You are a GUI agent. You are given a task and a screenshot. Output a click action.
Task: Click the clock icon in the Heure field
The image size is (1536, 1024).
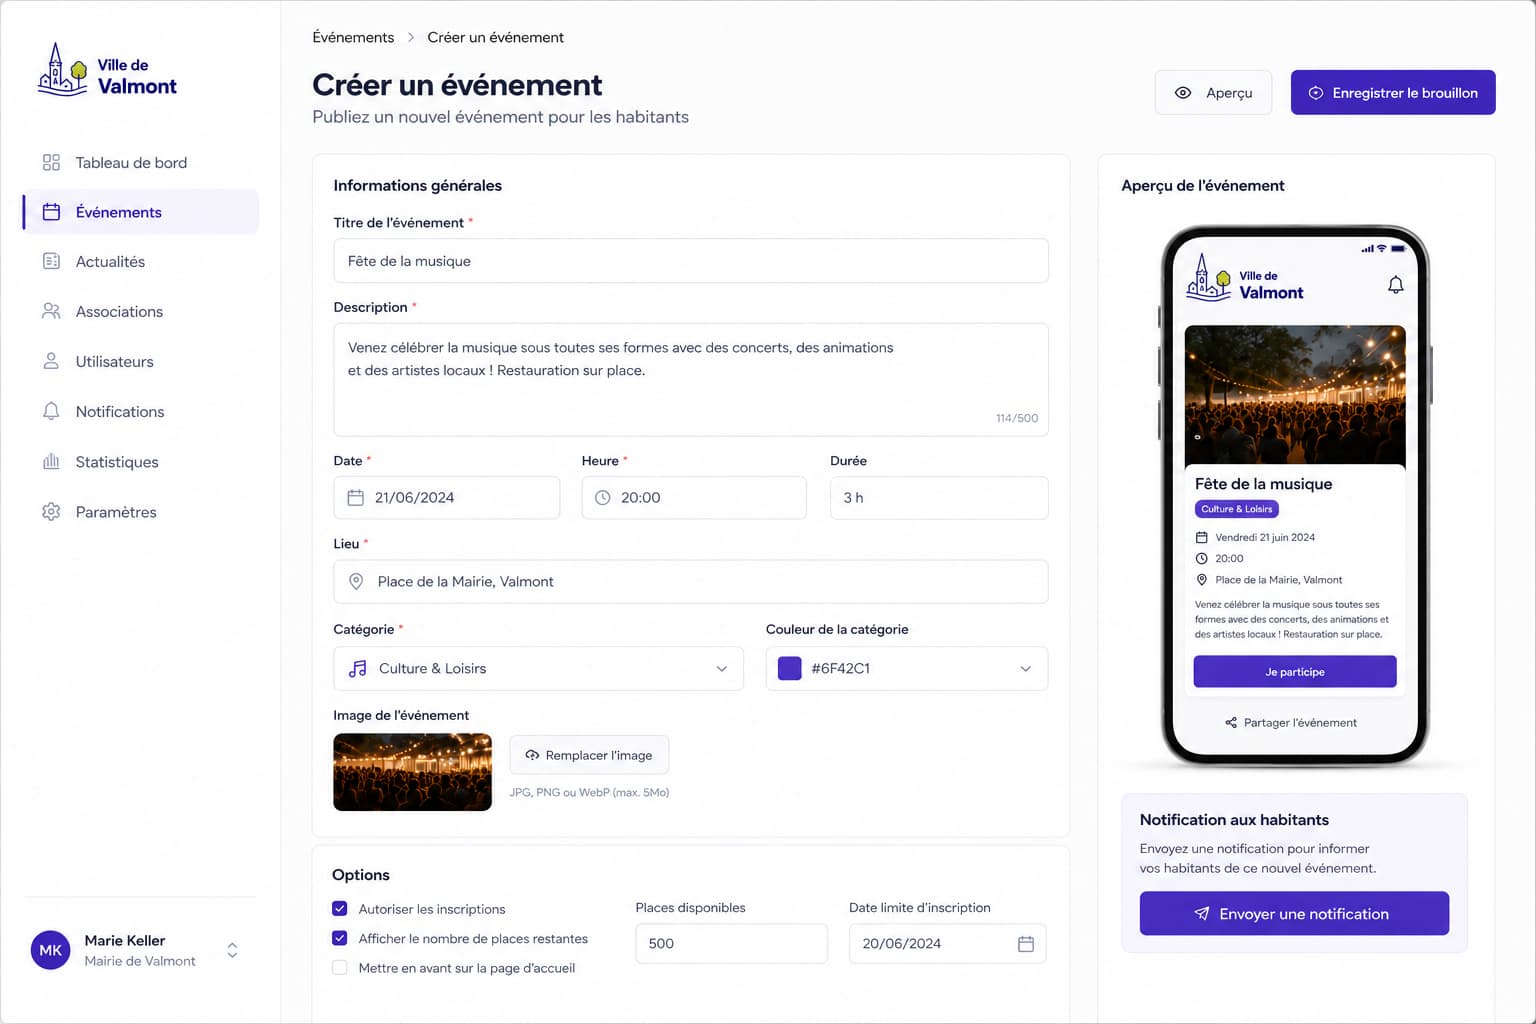(602, 497)
